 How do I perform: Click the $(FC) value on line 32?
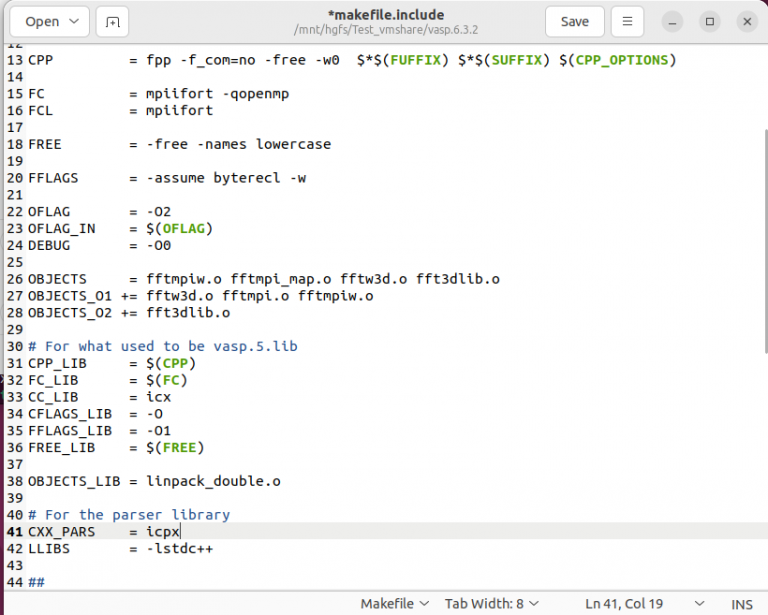pos(167,380)
